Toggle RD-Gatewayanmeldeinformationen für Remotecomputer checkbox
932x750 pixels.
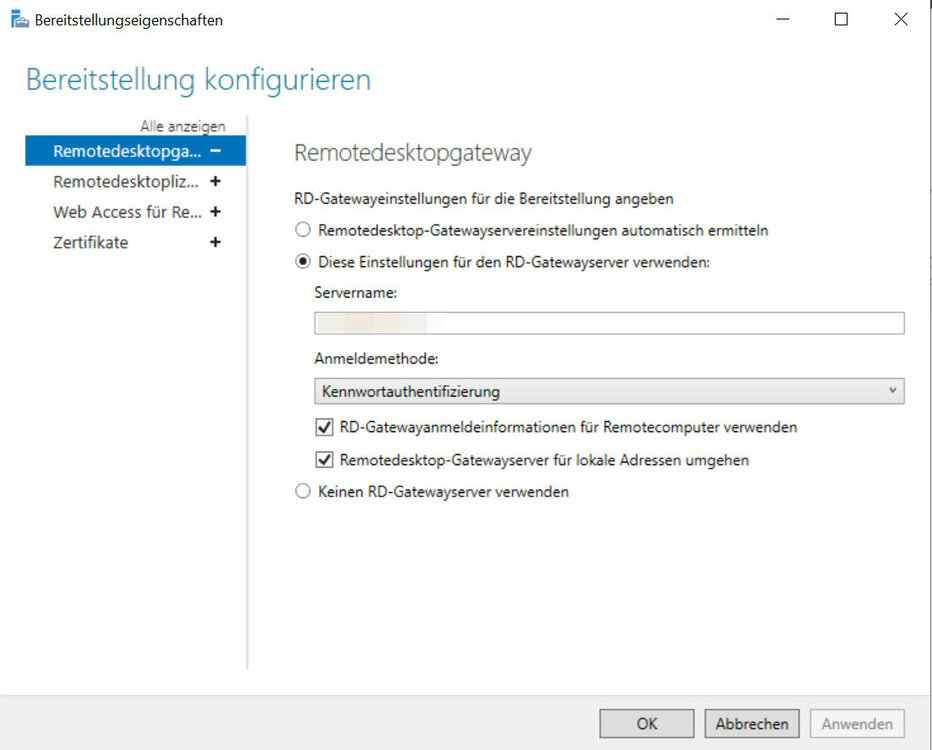324,427
